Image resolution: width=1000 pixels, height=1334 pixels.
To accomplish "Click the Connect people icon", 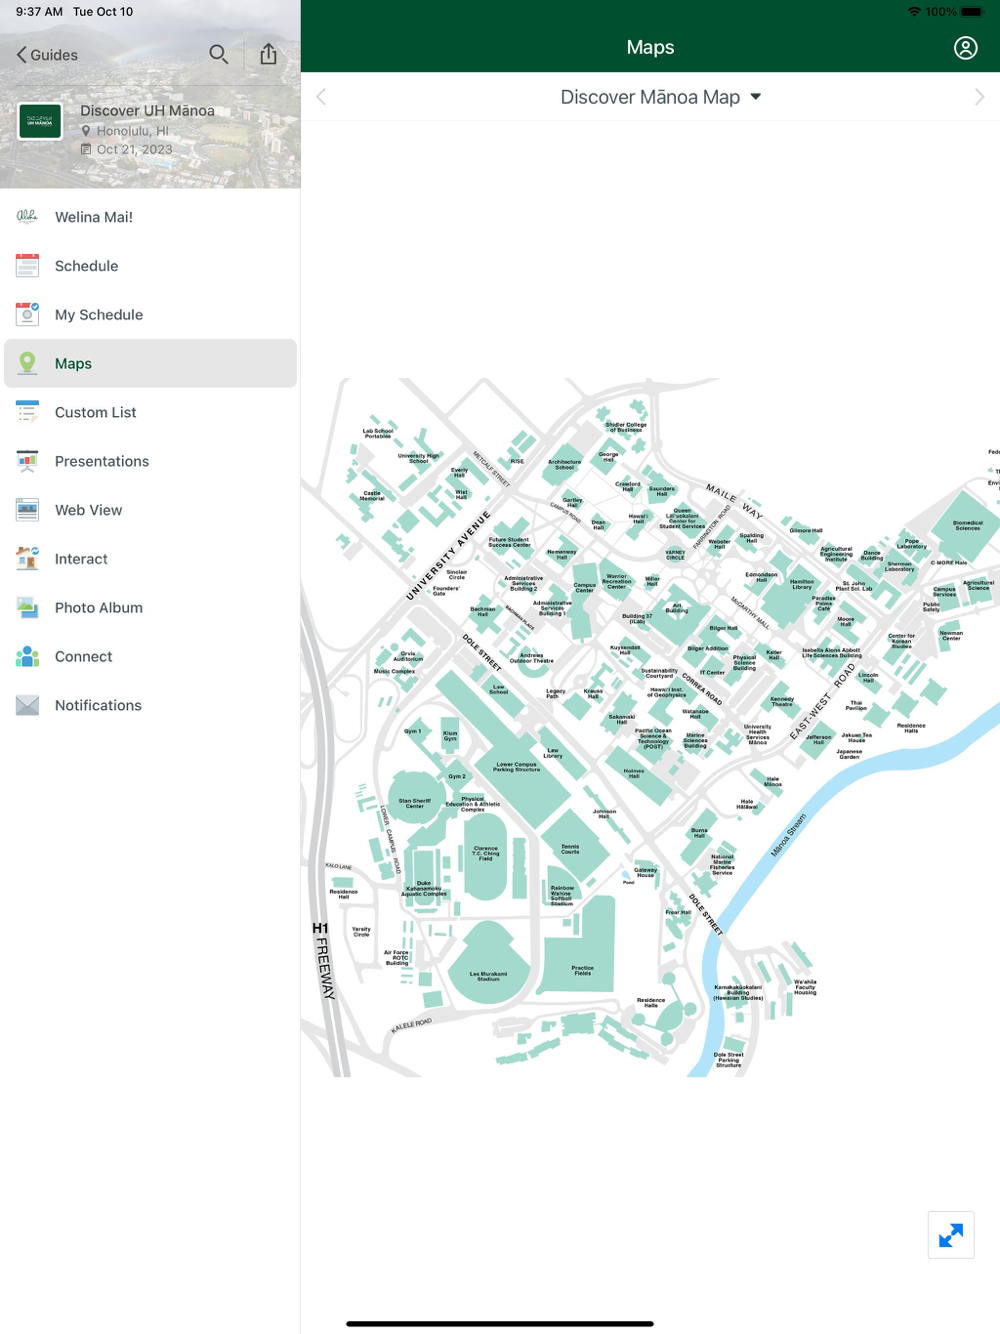I will coord(27,656).
